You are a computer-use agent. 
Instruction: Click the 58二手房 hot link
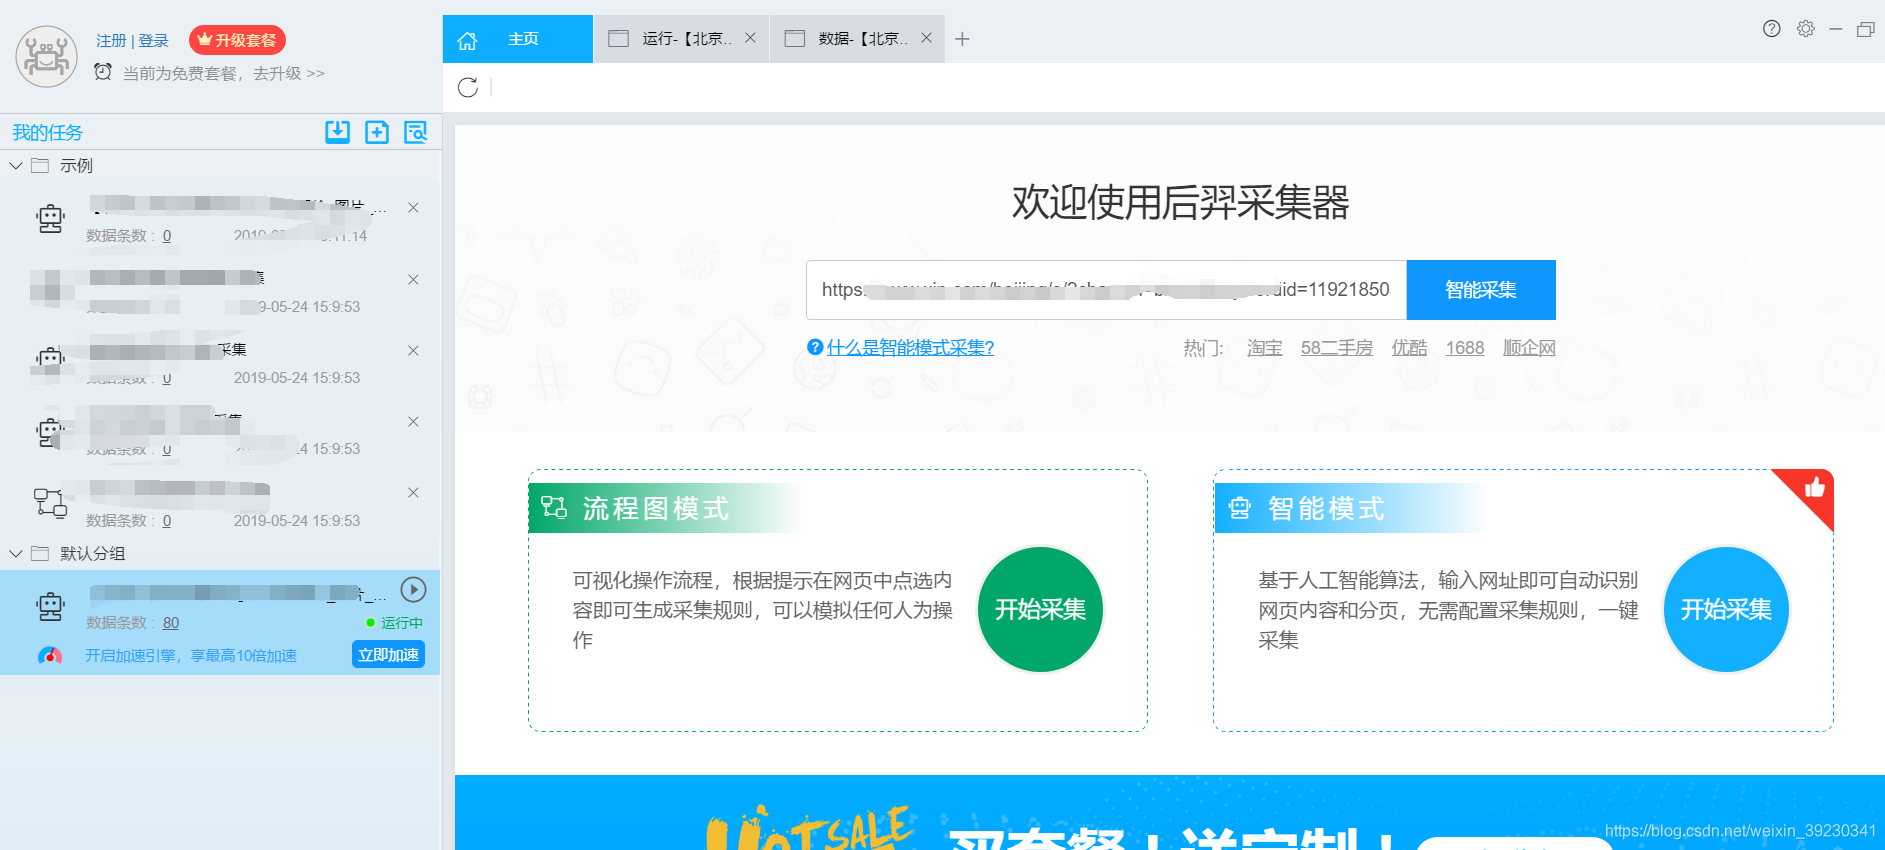point(1336,348)
